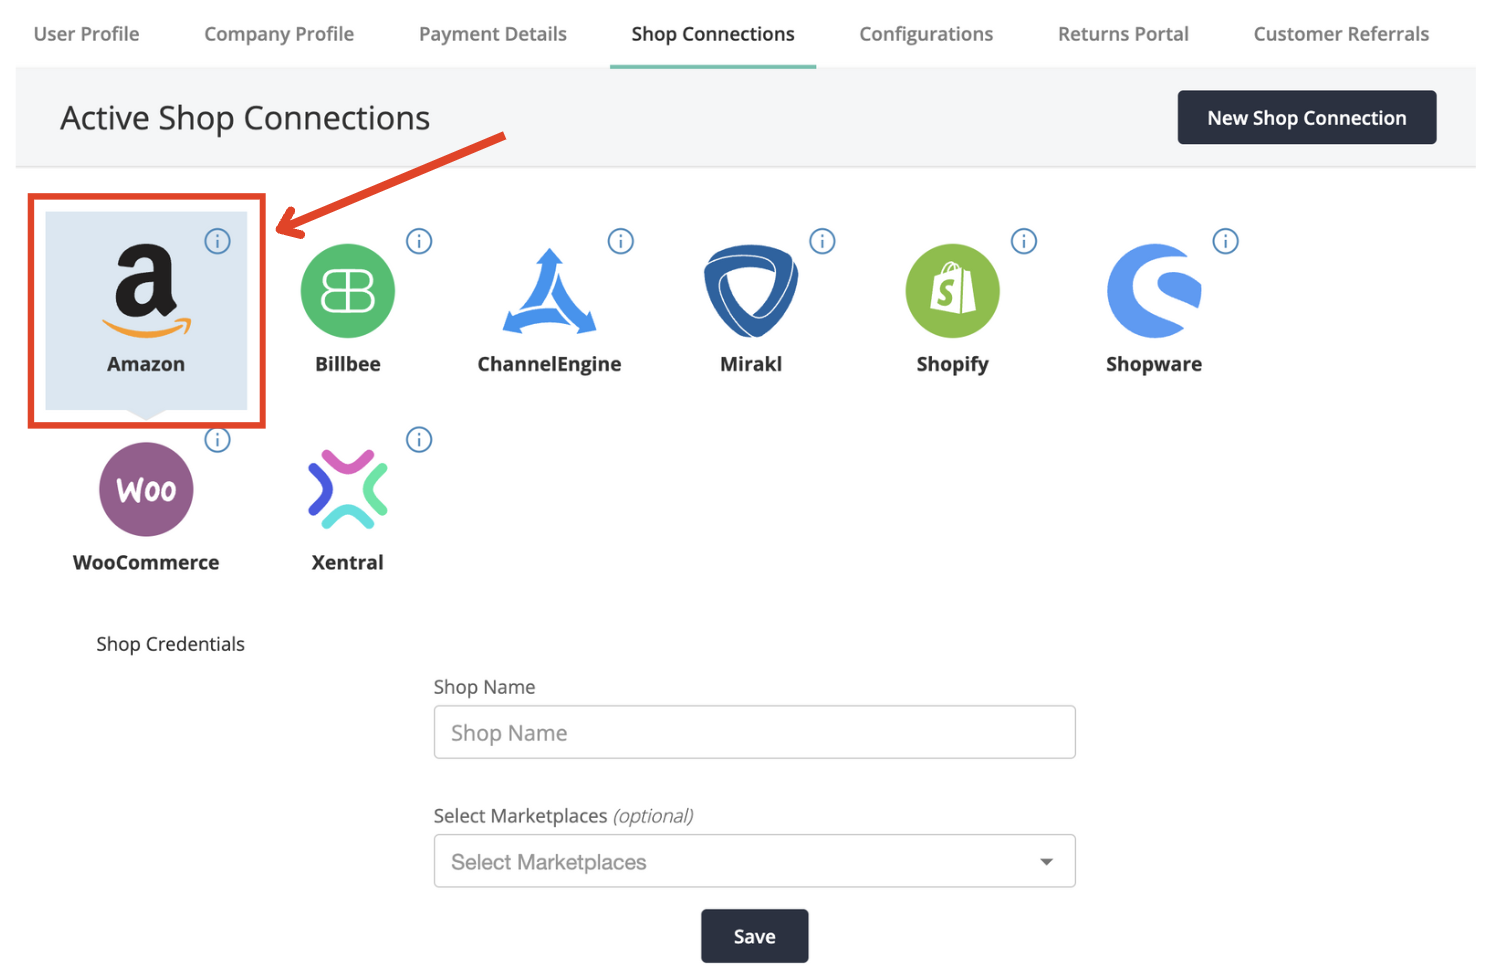Open info icon for Amazon

217,241
